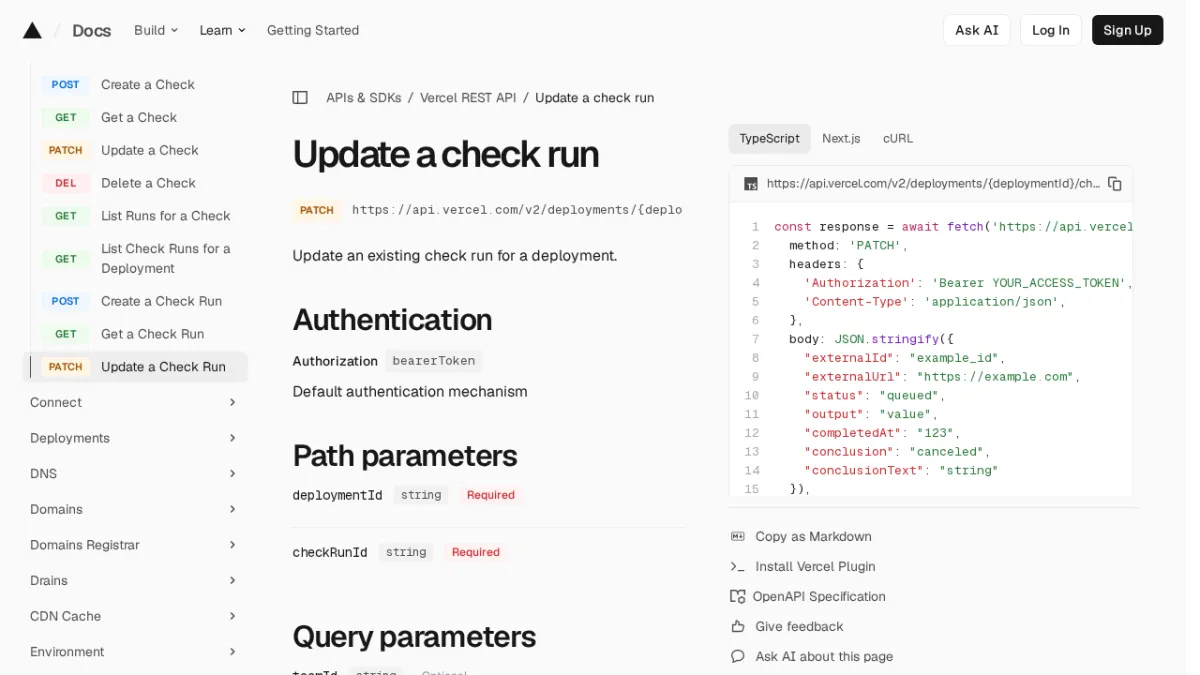Click the Ask AI button
Viewport: 1200px width, 675px height.
(x=976, y=30)
